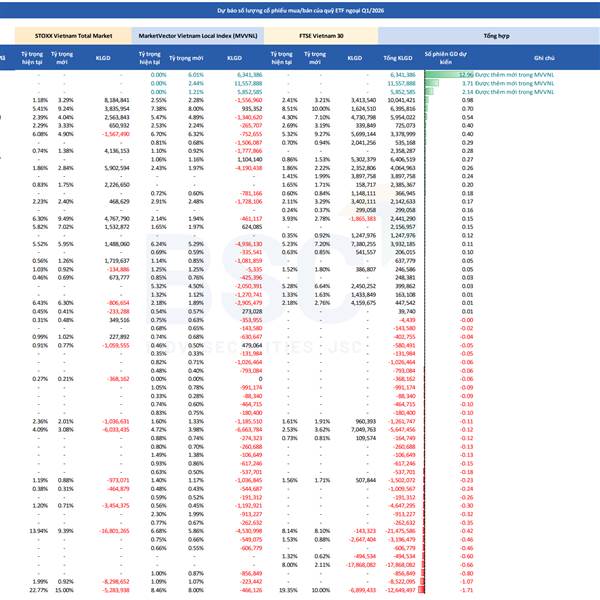Select the 'MarketVector Vietnam Local Index (MVVNL)' header

click(x=198, y=36)
